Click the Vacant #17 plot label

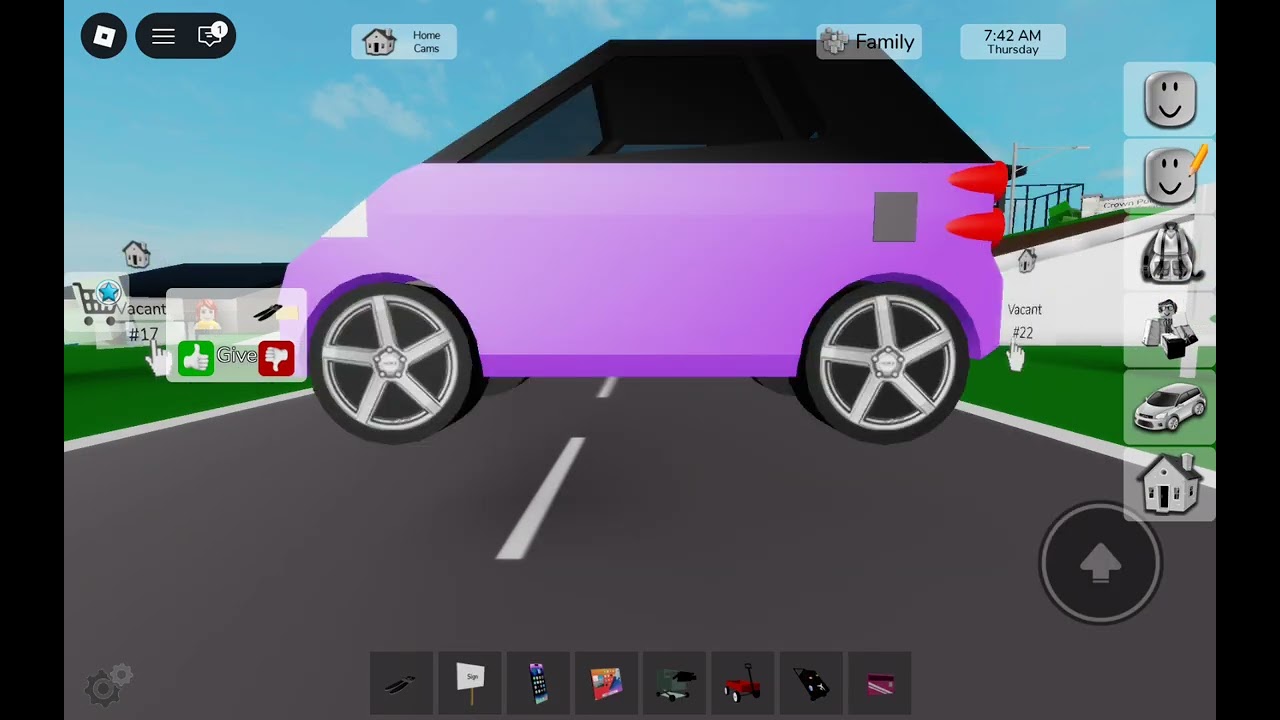pyautogui.click(x=143, y=321)
